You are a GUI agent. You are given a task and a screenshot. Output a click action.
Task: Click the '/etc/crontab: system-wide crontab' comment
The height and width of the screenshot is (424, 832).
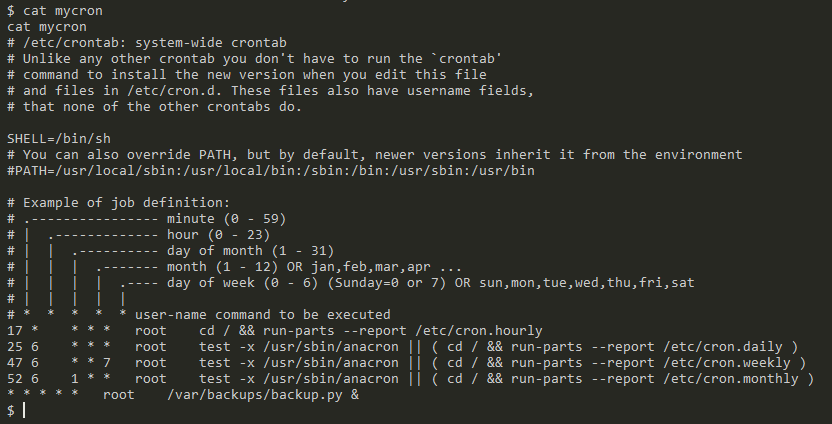pyautogui.click(x=154, y=43)
